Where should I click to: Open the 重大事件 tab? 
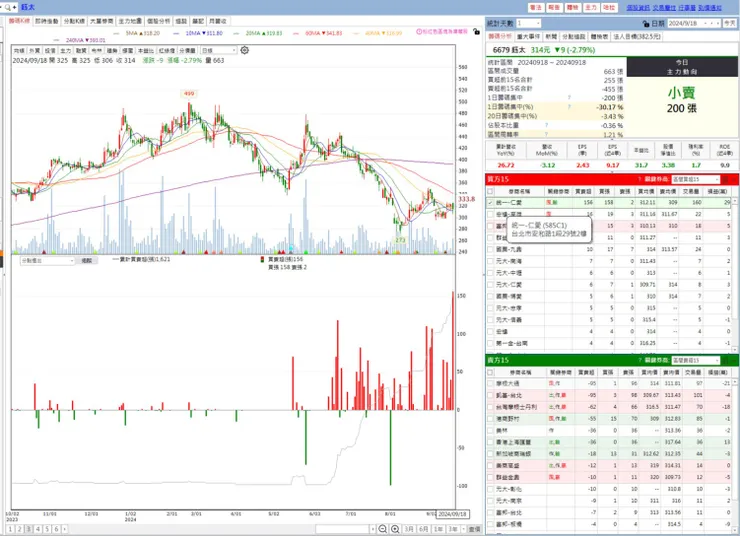(529, 36)
